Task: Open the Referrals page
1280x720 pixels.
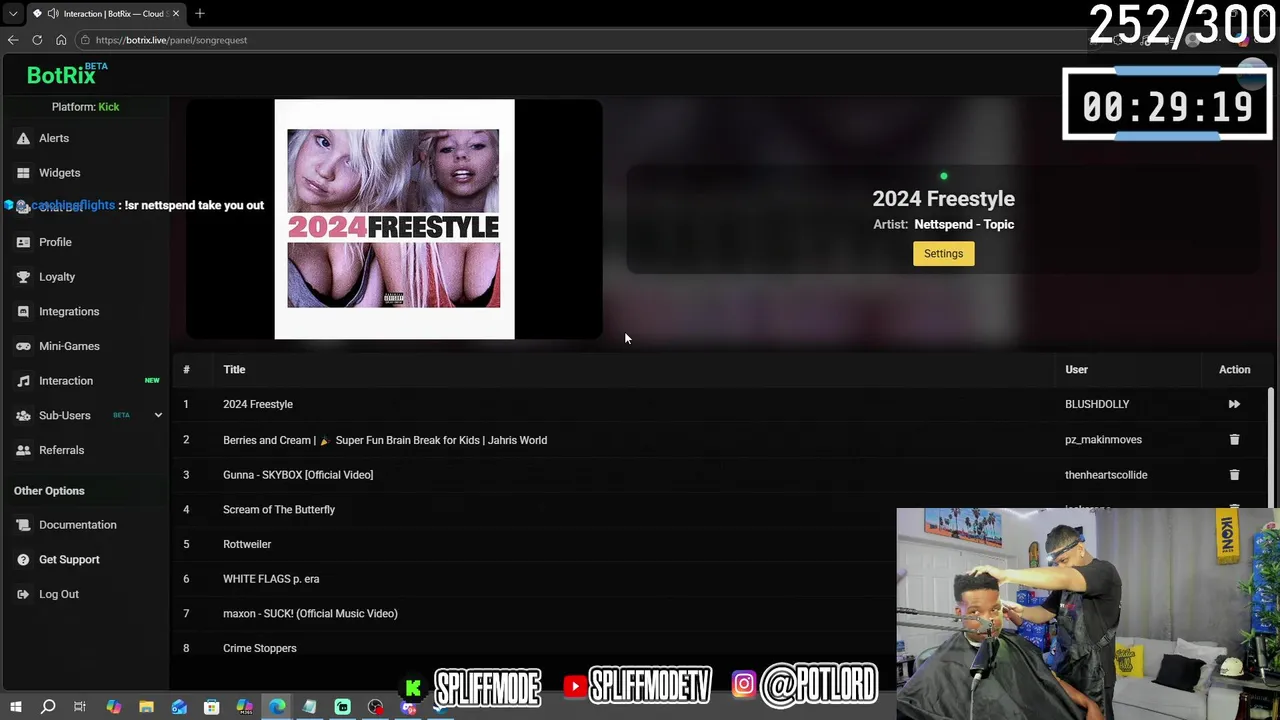Action: (x=61, y=450)
